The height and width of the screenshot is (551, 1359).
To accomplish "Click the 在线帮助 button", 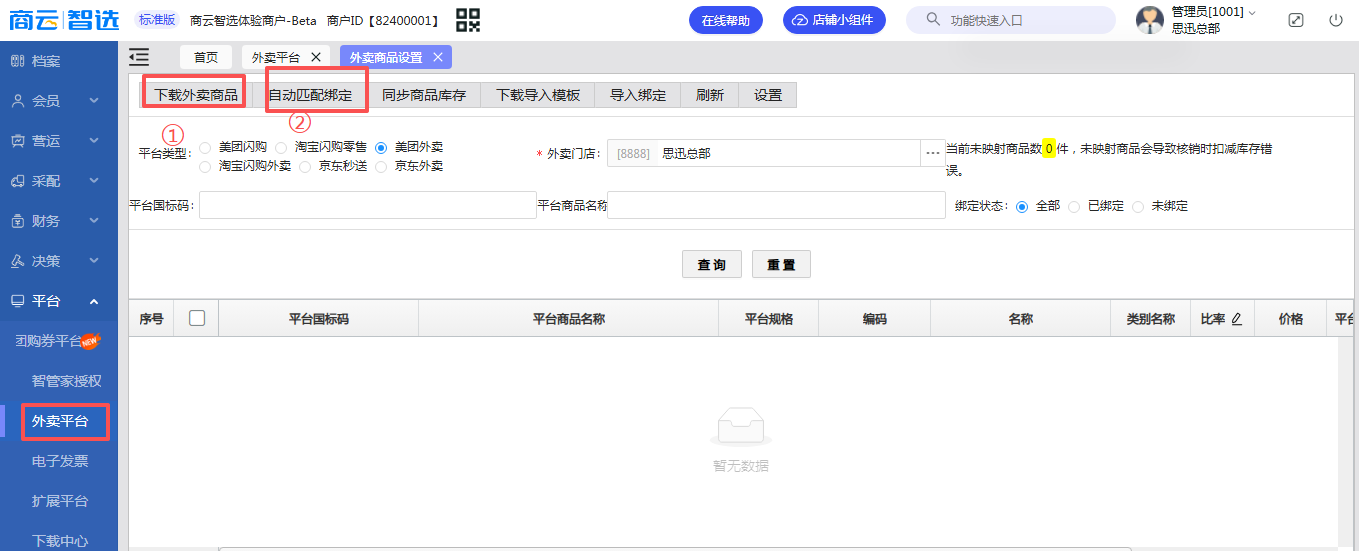I will 725,20.
